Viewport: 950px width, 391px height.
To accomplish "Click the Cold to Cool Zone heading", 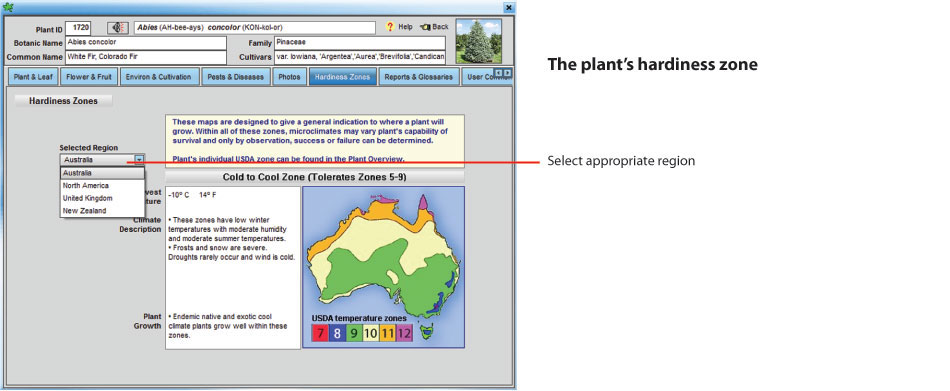I will pos(314,177).
